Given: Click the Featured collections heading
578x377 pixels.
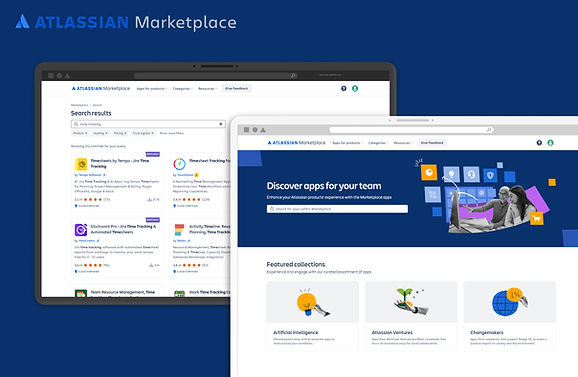Looking at the screenshot, I should coord(296,264).
